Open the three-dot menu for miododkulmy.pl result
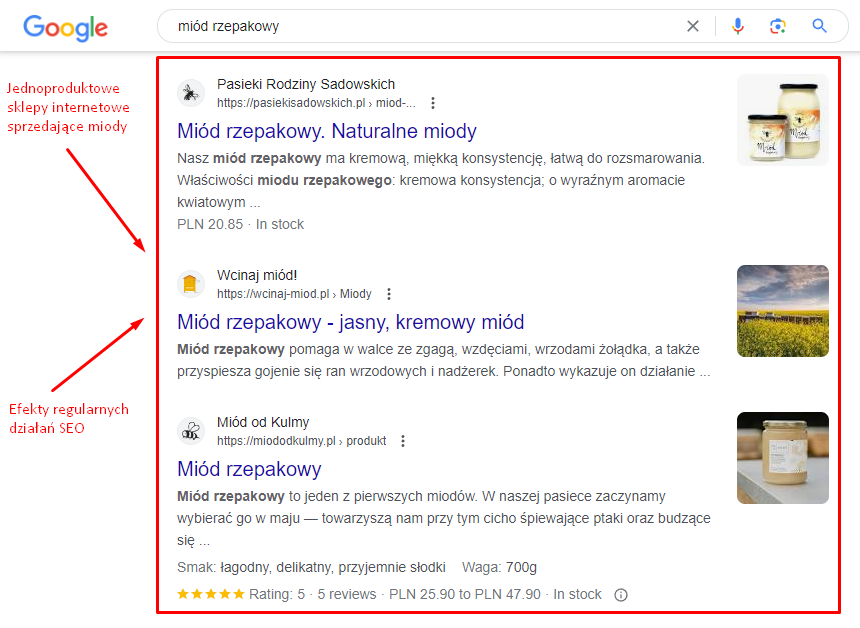860x628 pixels. (403, 440)
